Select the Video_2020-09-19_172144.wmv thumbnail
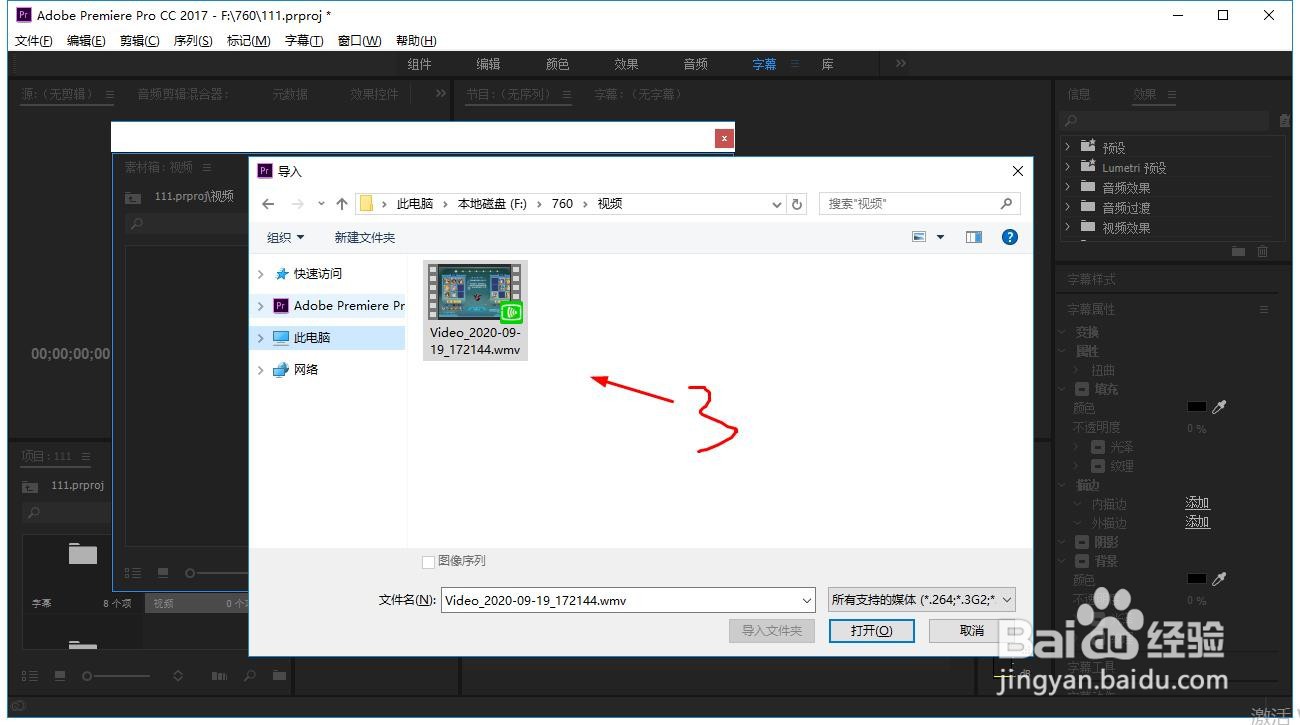The image size is (1300, 725). point(475,310)
